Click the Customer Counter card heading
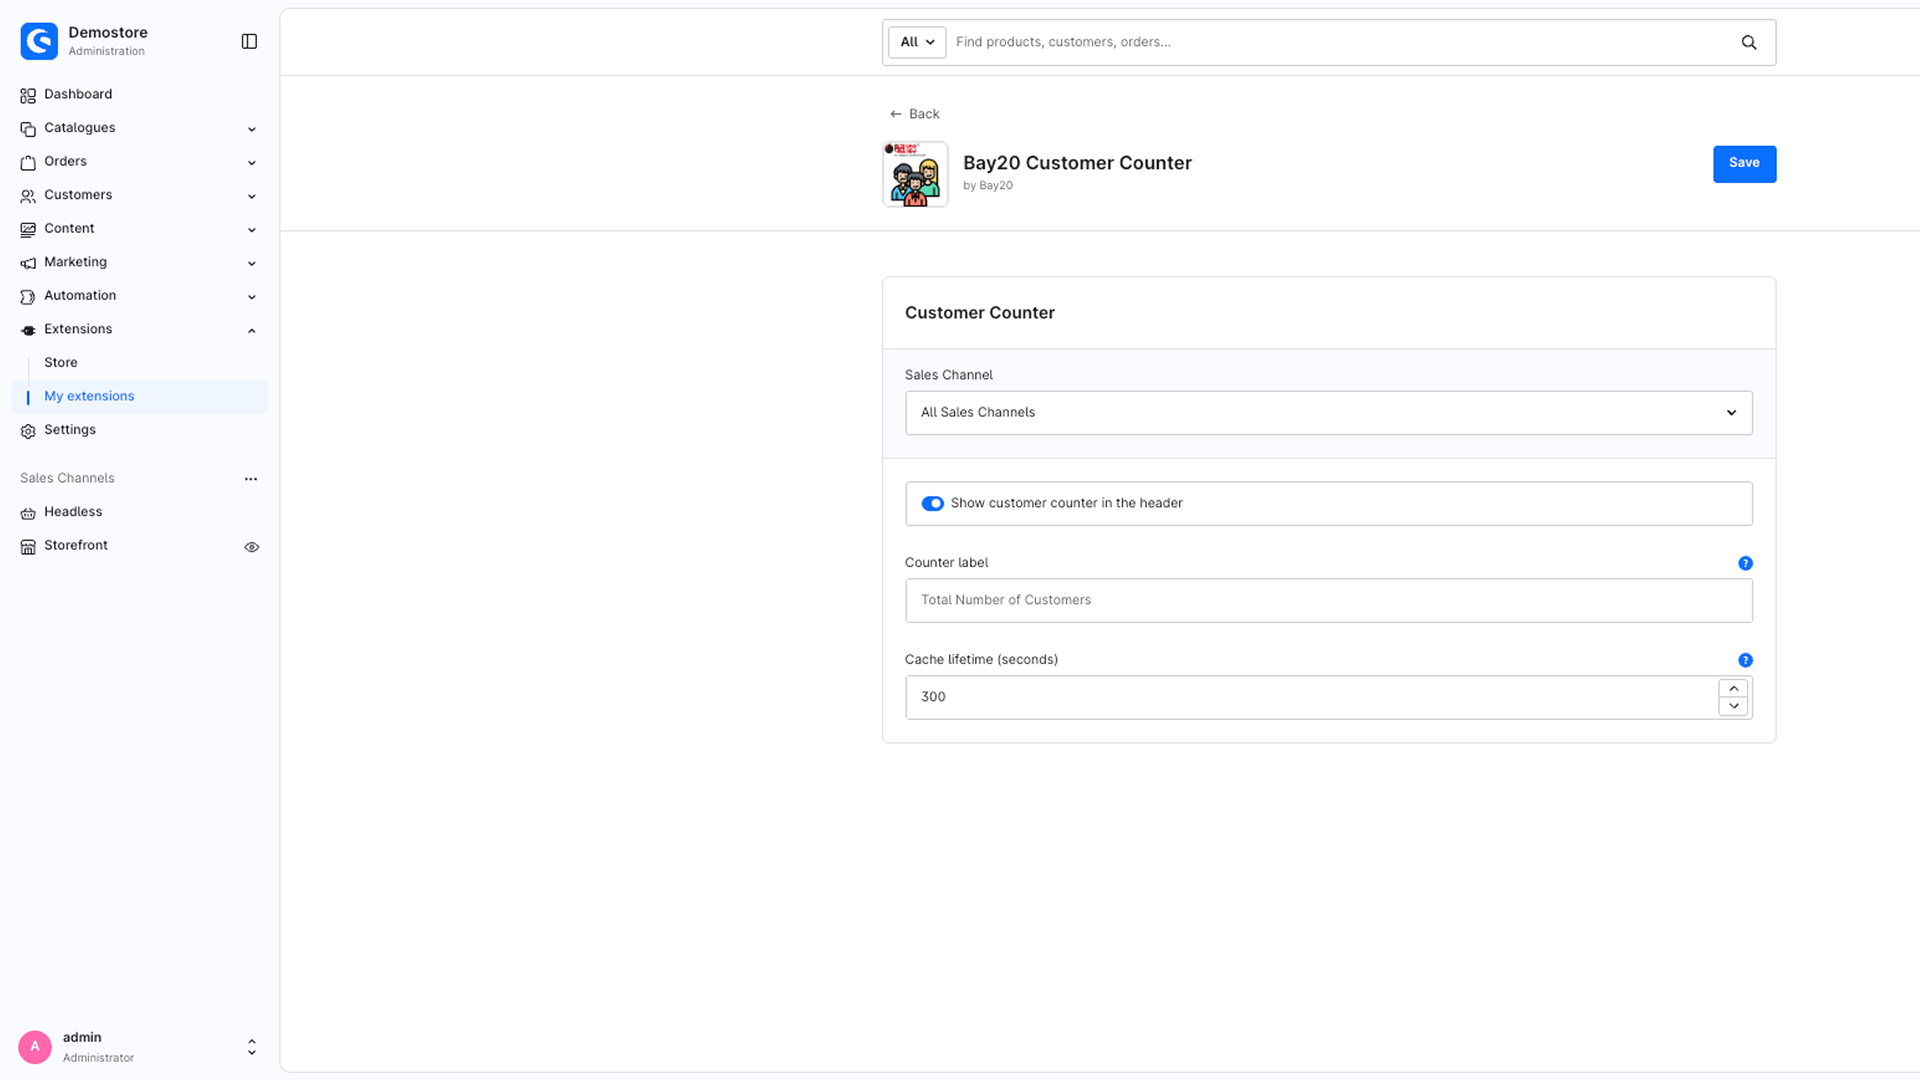Viewport: 1920px width, 1080px height. click(x=979, y=313)
